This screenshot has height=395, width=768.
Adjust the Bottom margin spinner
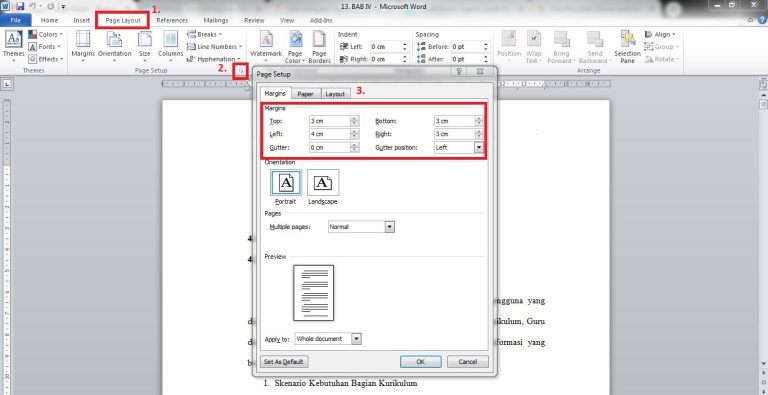[x=480, y=121]
